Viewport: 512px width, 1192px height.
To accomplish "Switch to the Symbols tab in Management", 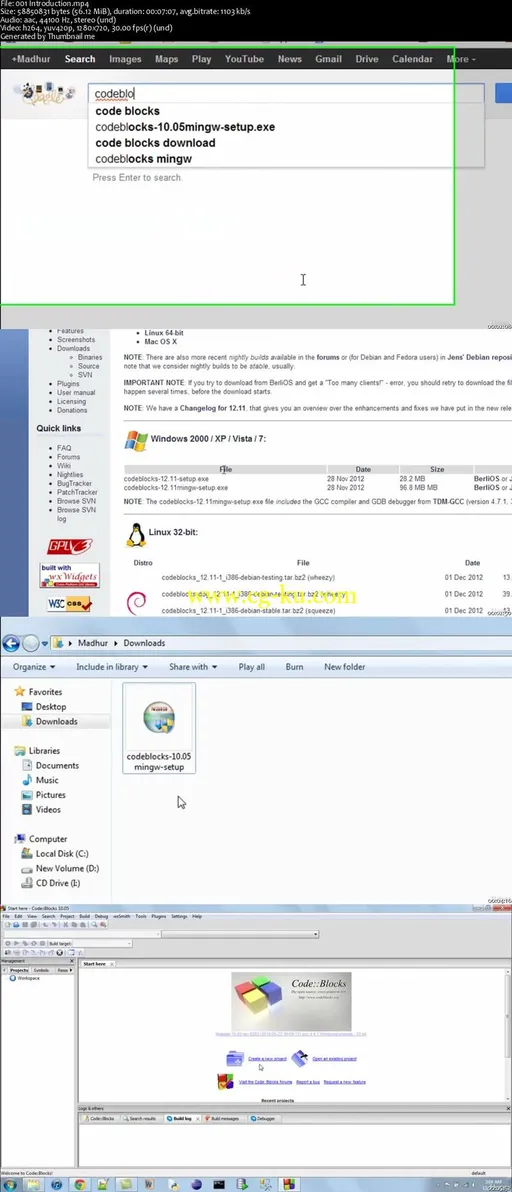I will (x=41, y=970).
